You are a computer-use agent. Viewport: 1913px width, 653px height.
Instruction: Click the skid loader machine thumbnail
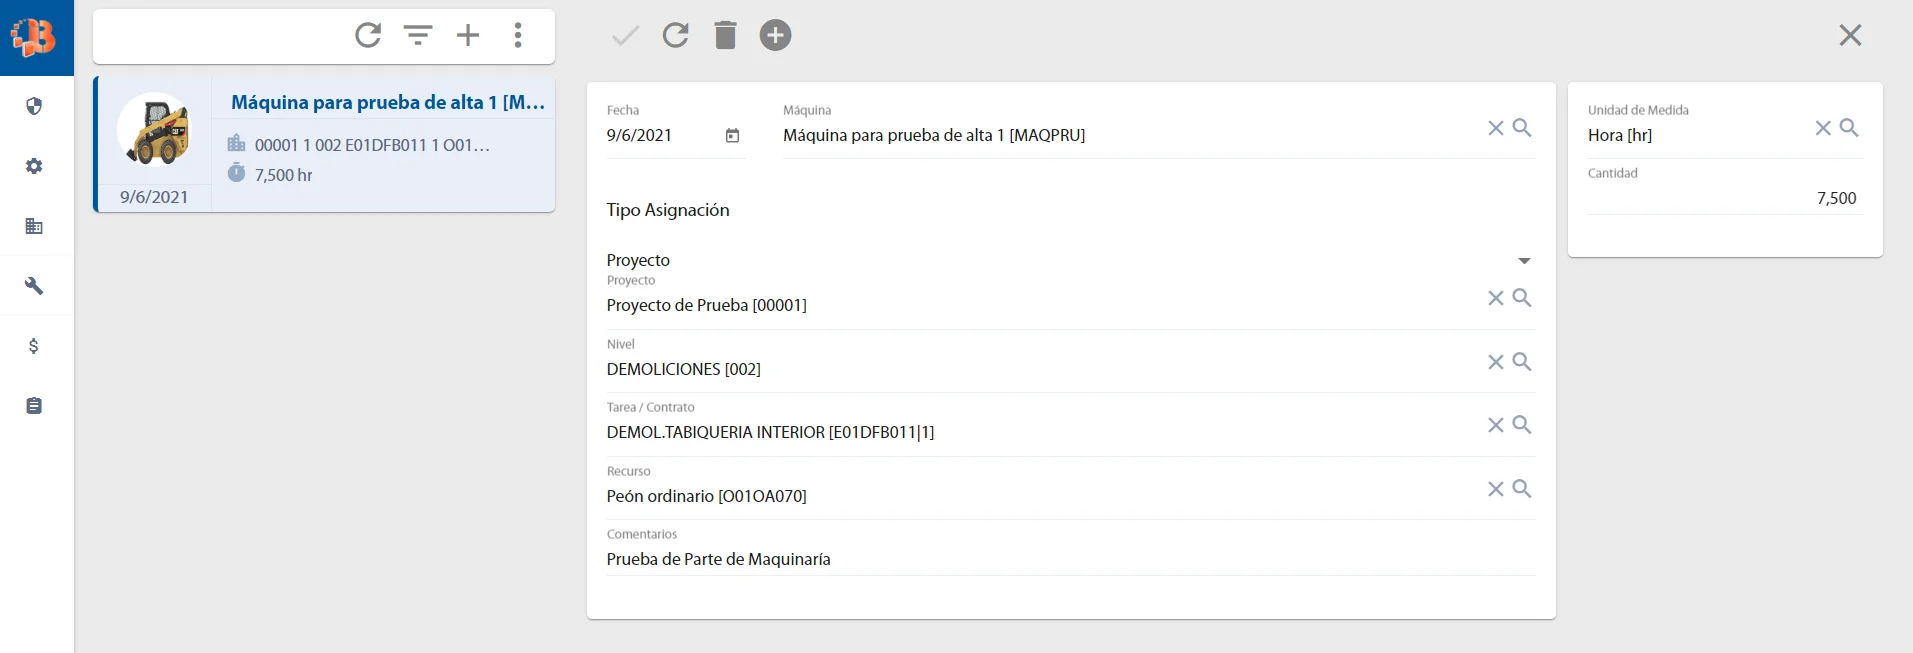point(154,130)
